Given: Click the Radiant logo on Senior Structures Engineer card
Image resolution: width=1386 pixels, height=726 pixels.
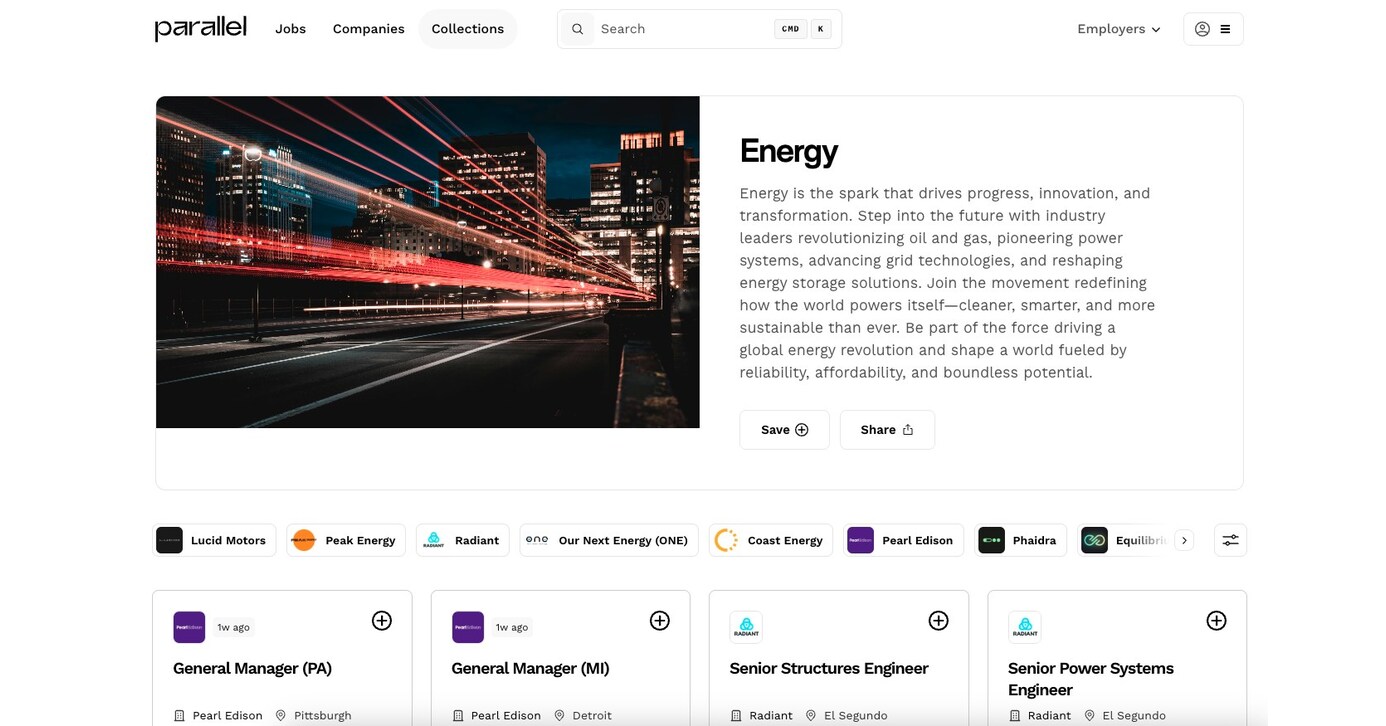Looking at the screenshot, I should [746, 626].
